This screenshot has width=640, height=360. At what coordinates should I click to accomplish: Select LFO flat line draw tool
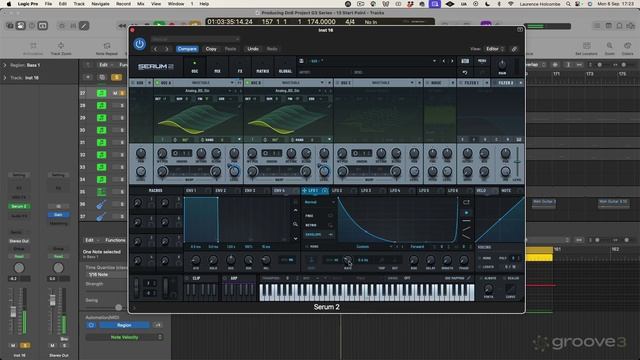466,221
